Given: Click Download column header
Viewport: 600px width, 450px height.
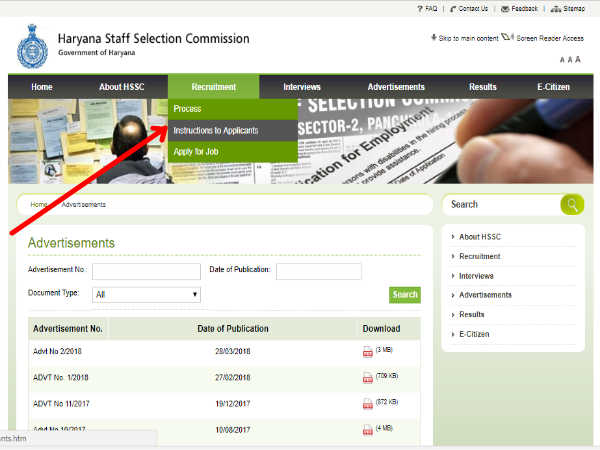Looking at the screenshot, I should (382, 329).
